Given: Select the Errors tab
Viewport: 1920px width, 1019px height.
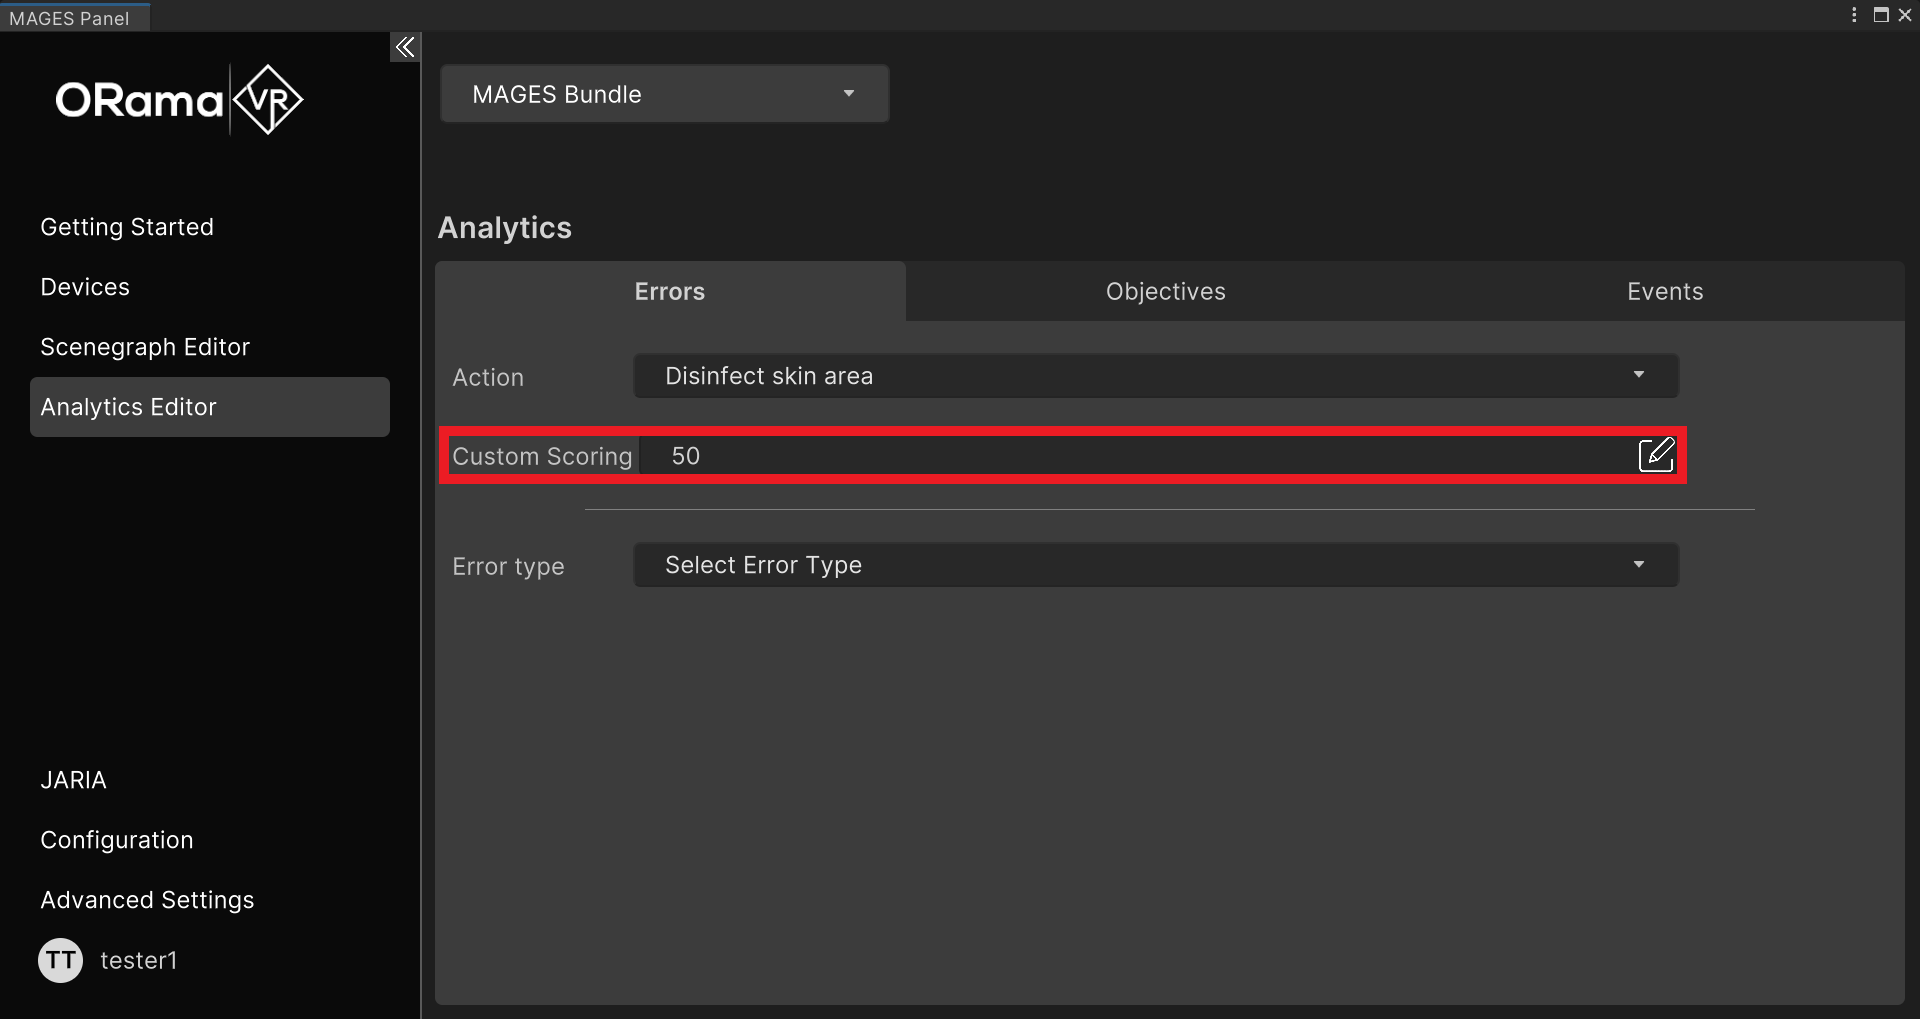Looking at the screenshot, I should point(670,292).
